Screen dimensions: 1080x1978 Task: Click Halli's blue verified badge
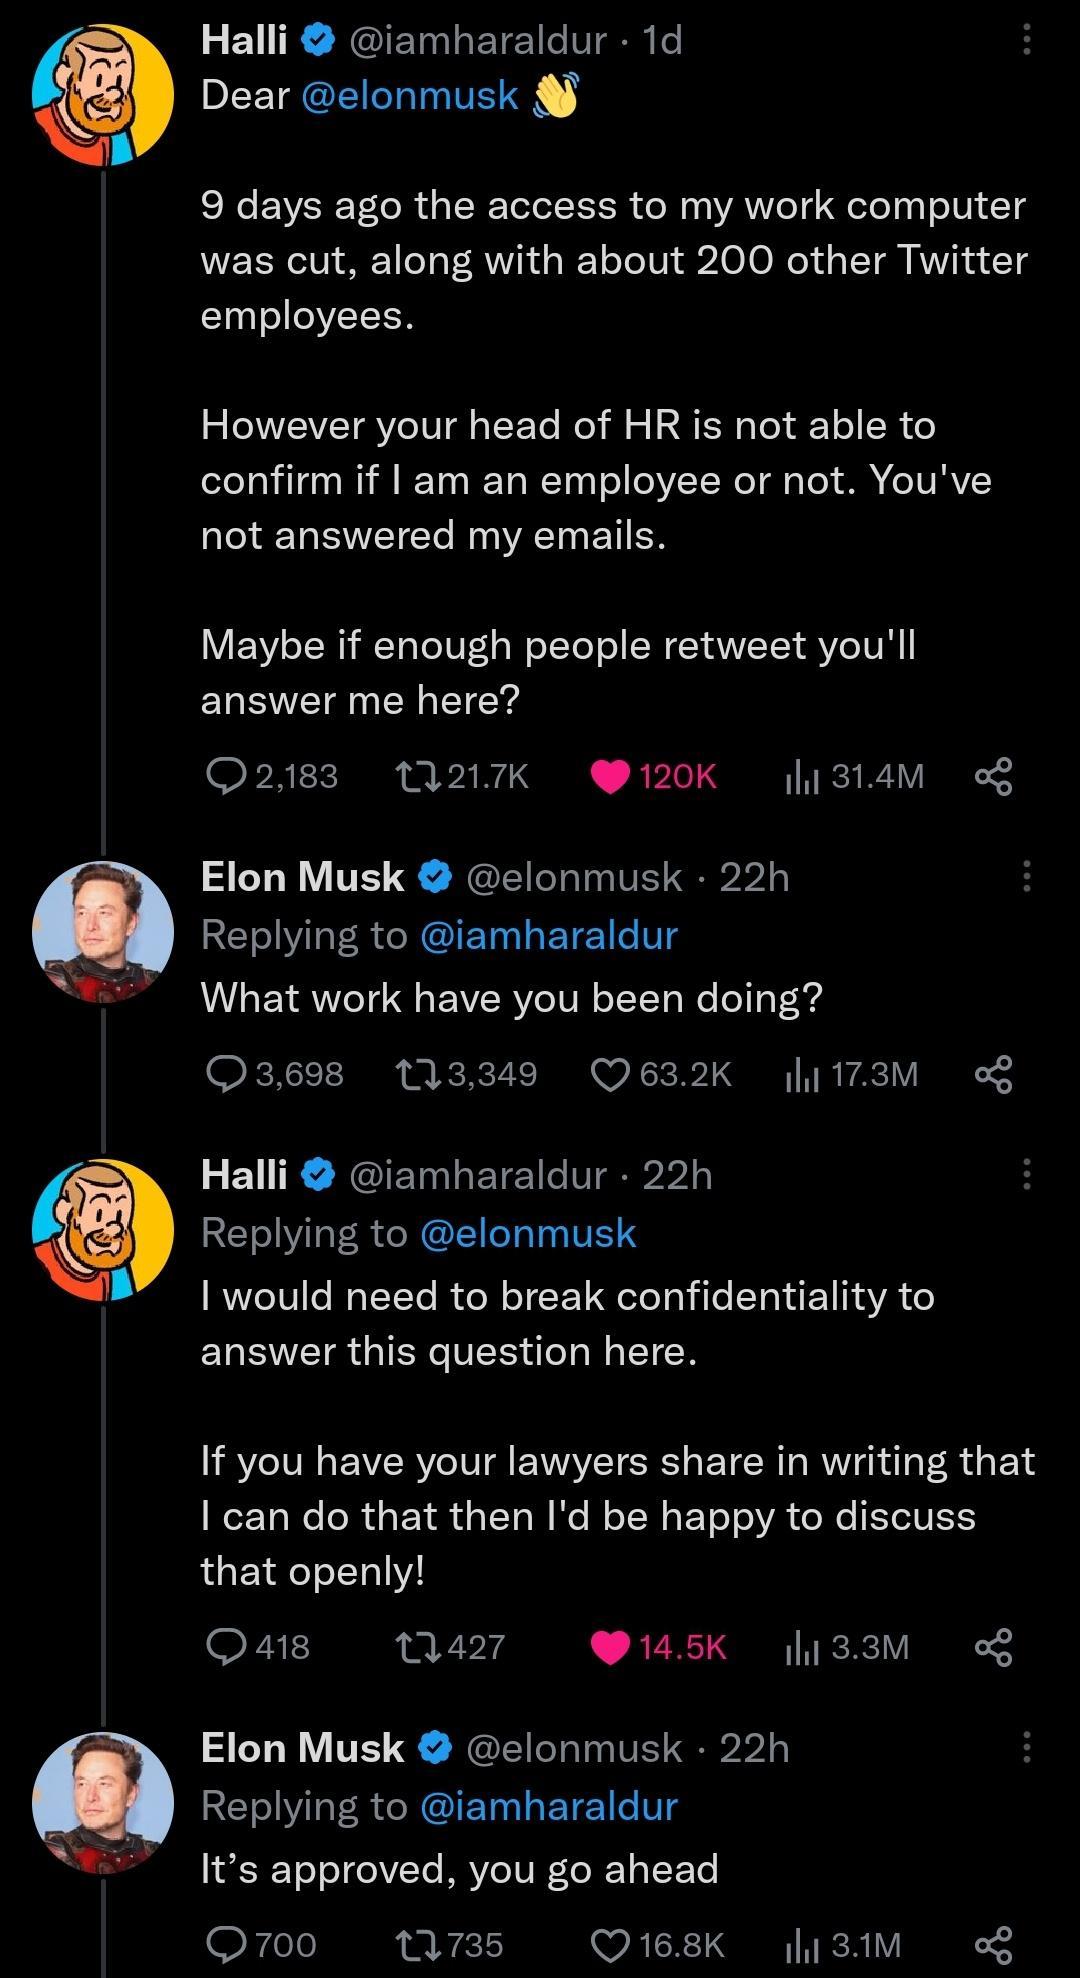click(316, 42)
